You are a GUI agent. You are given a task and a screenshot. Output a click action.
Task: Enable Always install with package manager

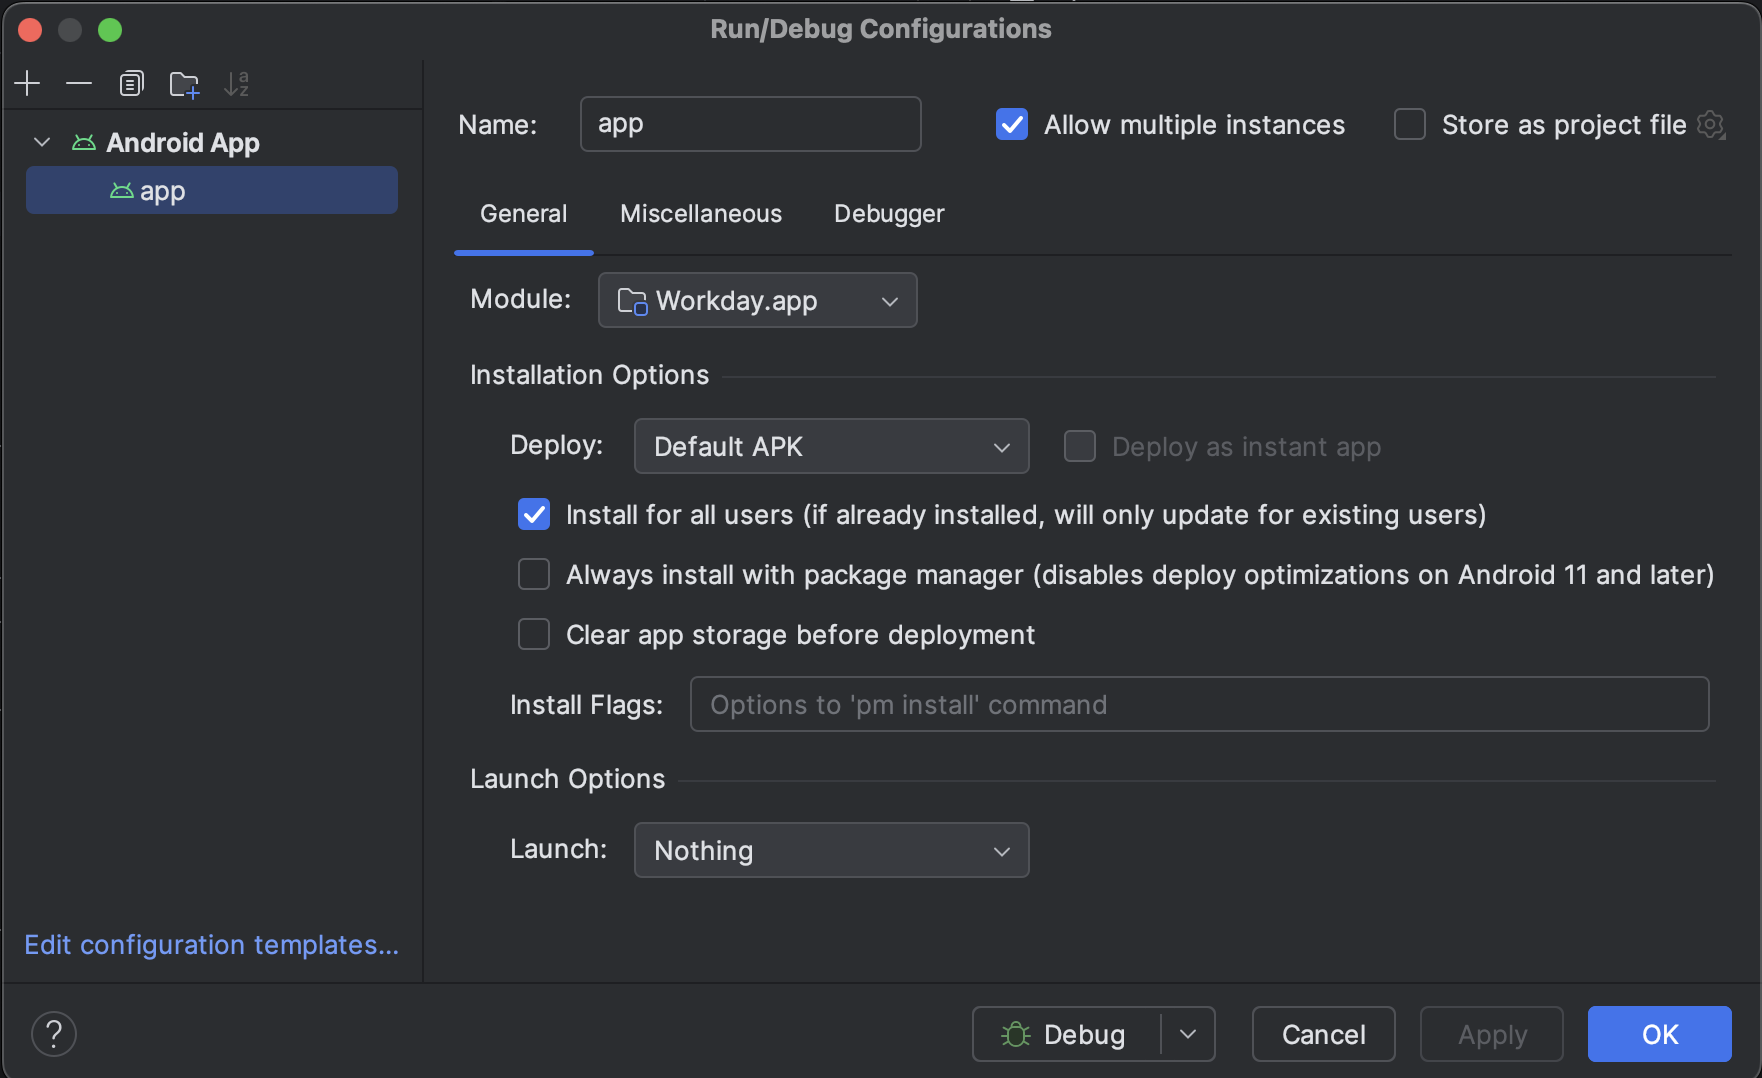point(534,574)
